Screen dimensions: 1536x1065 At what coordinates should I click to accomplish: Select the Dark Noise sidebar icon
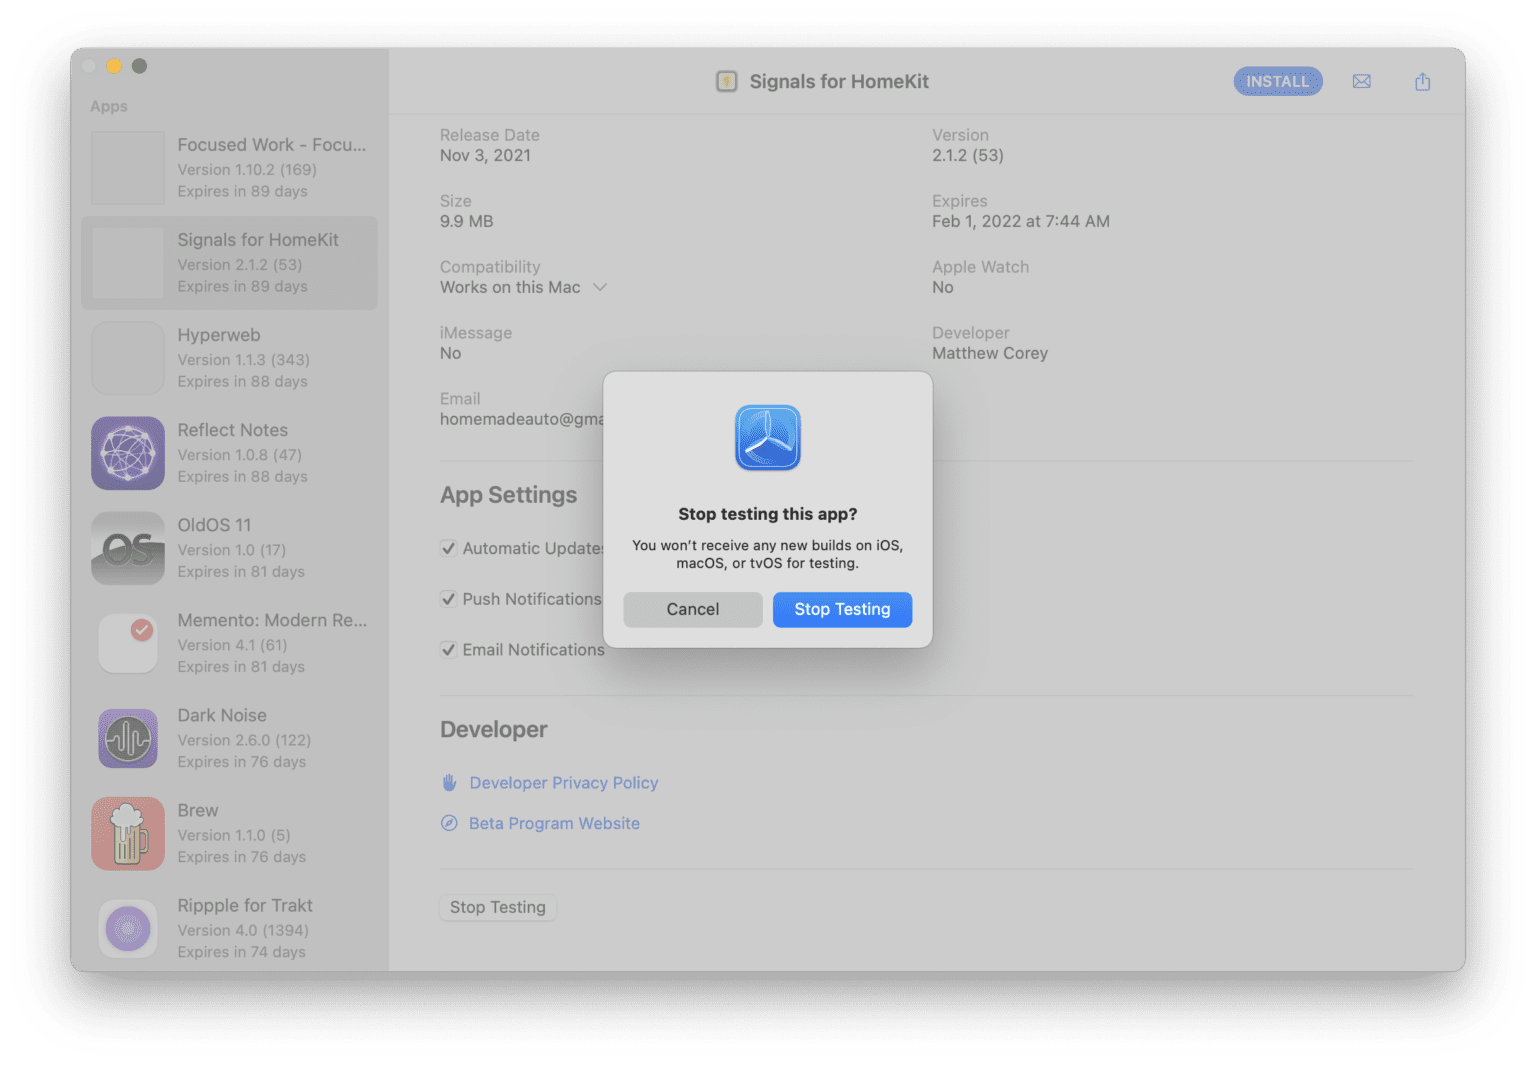click(x=127, y=738)
